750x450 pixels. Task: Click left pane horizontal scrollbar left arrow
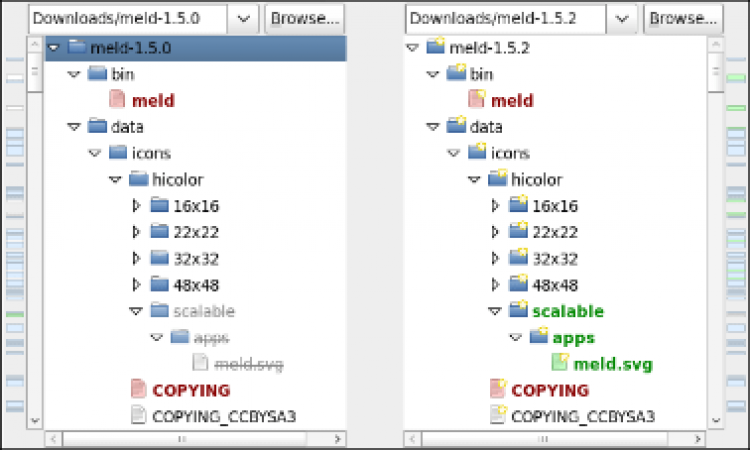[x=53, y=439]
